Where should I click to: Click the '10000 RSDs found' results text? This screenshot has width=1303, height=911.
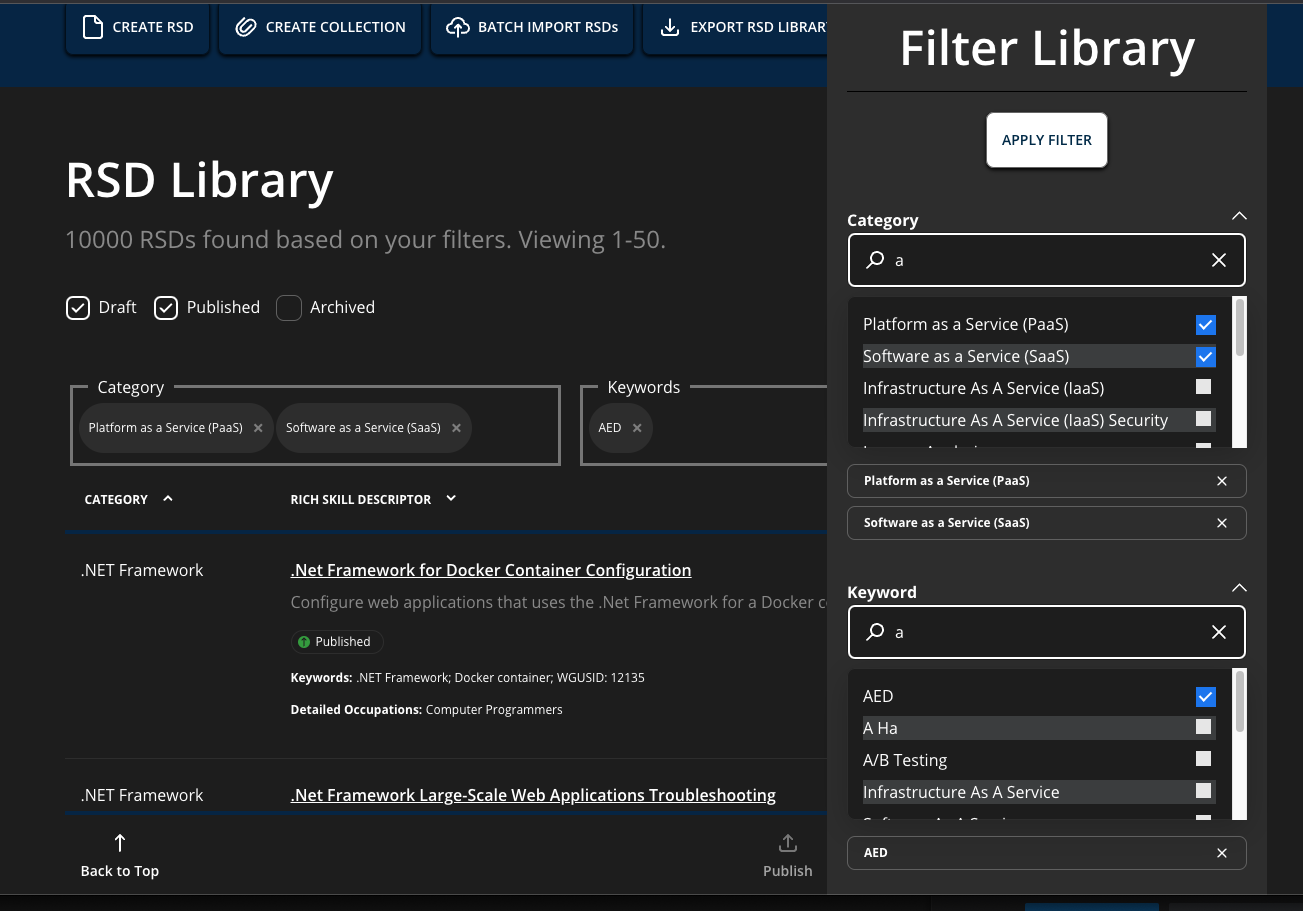pyautogui.click(x=365, y=240)
